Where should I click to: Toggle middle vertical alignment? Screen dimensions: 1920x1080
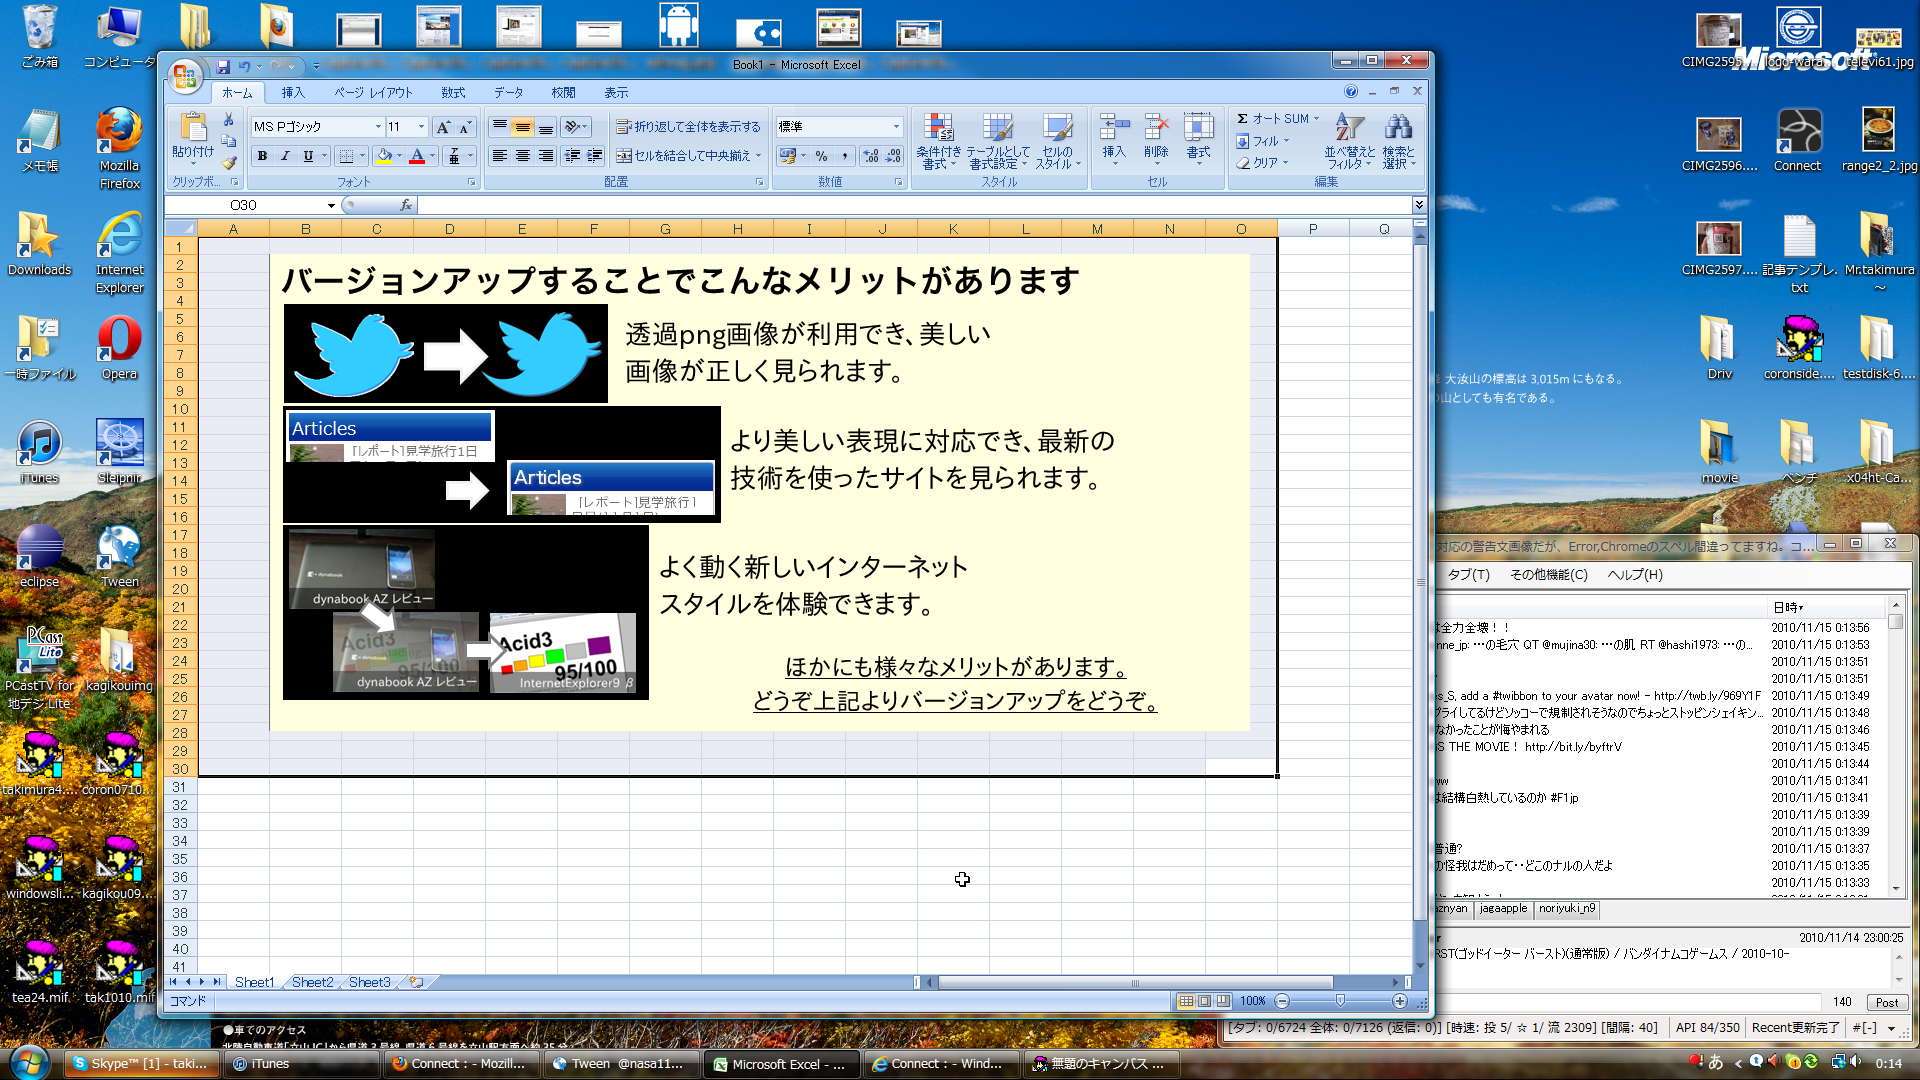pyautogui.click(x=522, y=127)
